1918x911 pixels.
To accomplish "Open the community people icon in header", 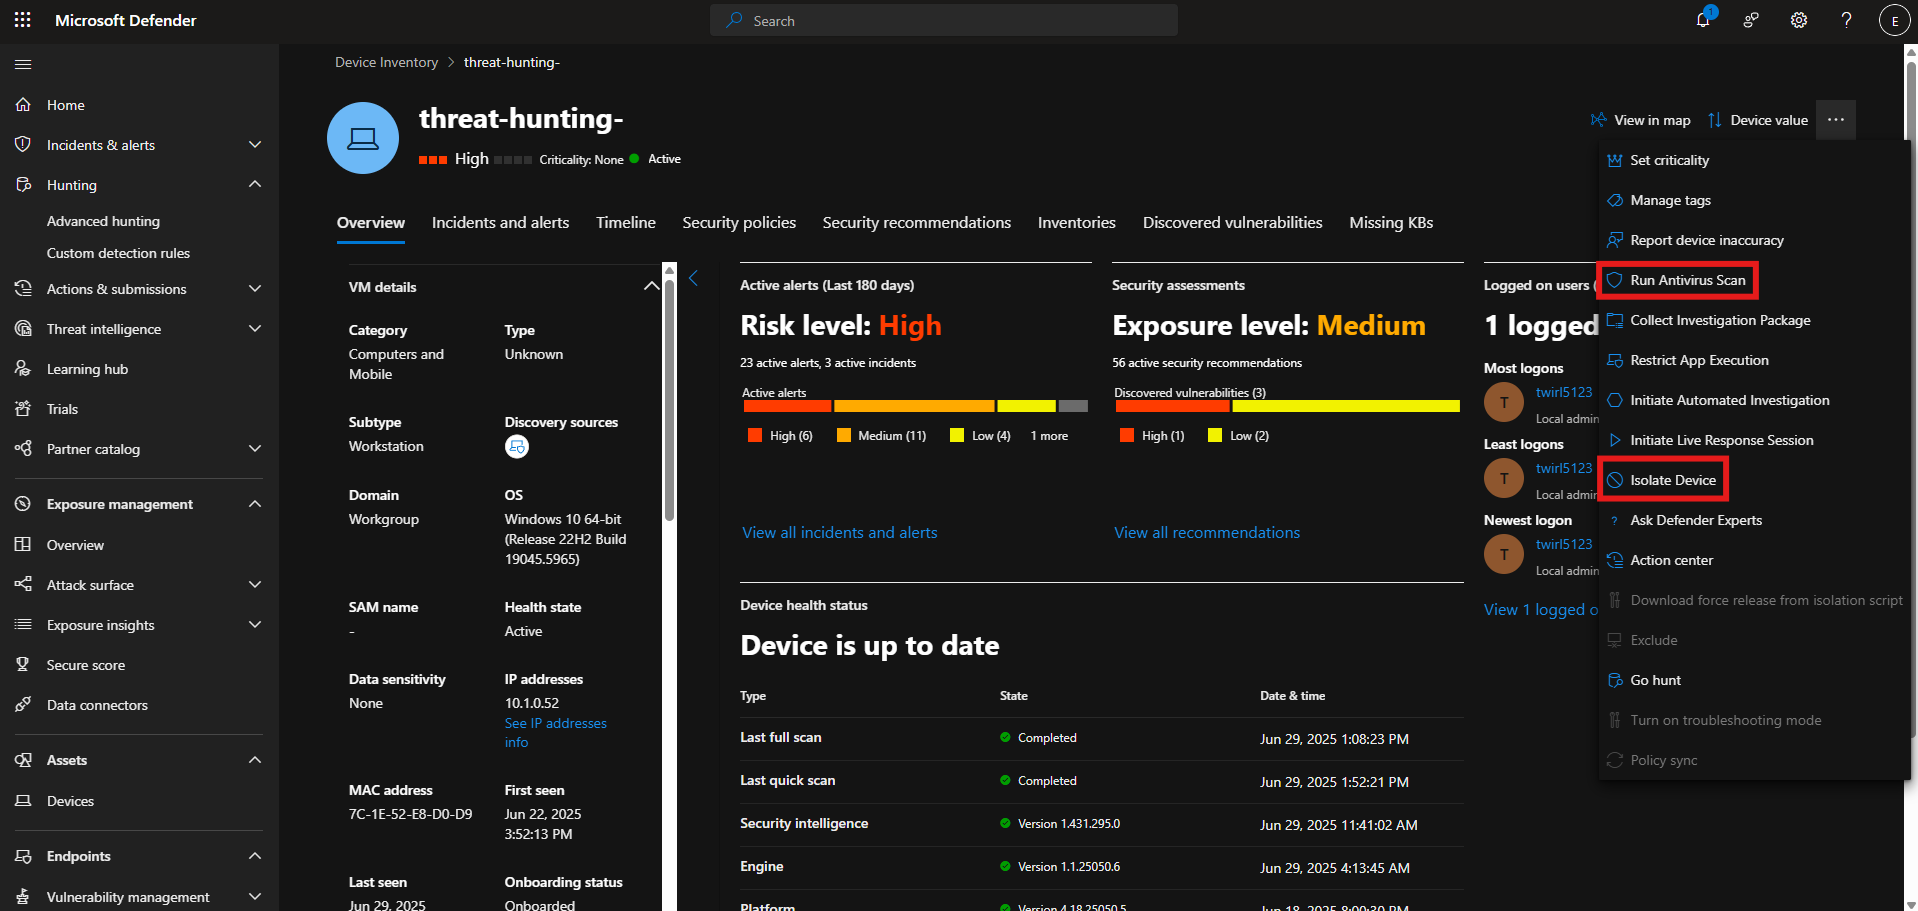I will pos(1751,20).
